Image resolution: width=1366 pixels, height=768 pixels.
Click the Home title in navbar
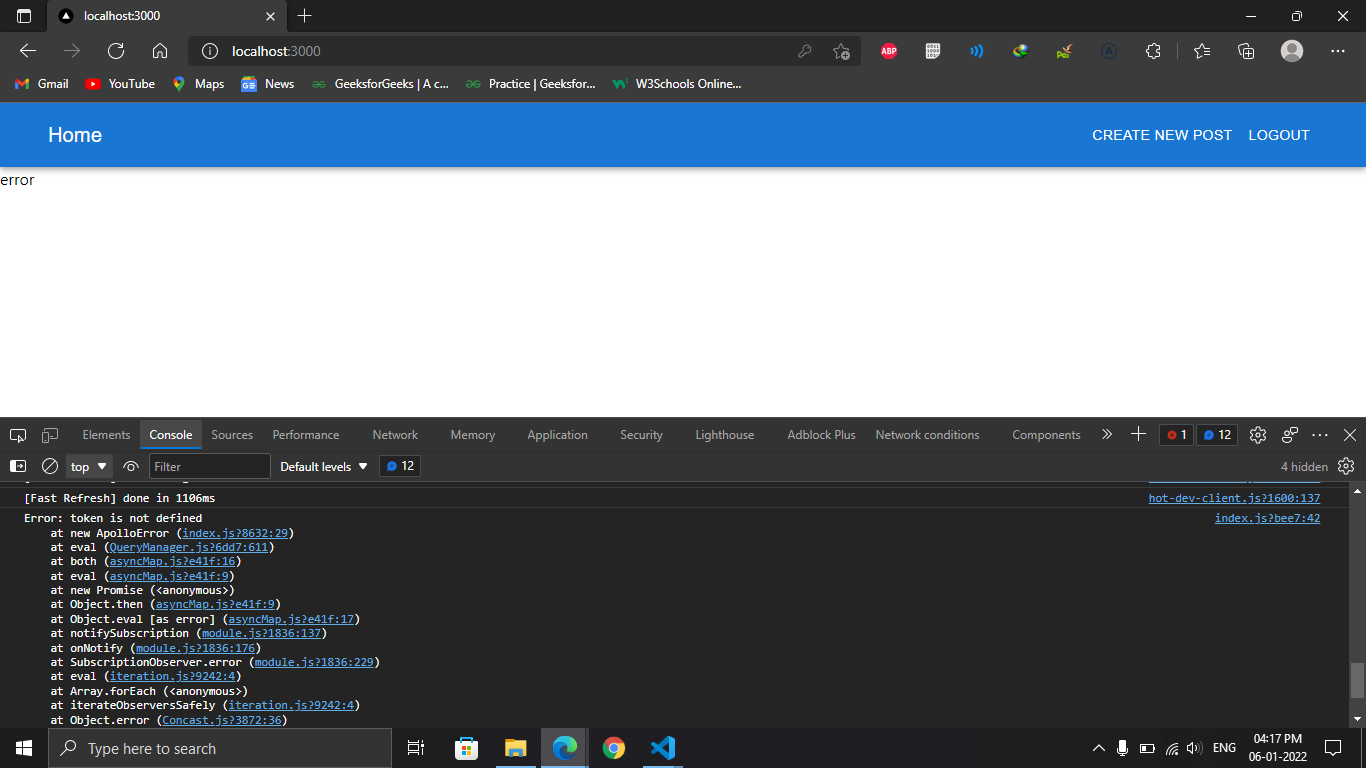point(75,135)
